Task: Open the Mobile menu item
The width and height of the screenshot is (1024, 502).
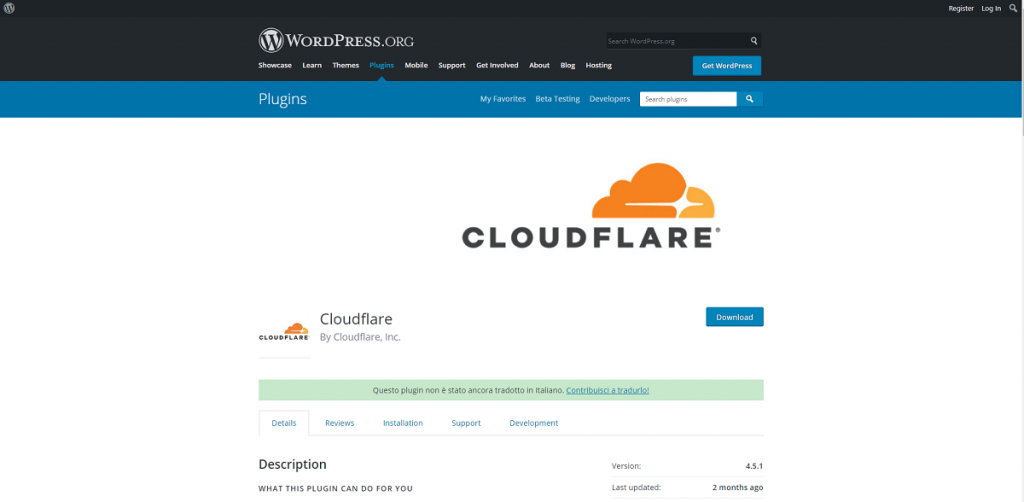Action: click(416, 65)
